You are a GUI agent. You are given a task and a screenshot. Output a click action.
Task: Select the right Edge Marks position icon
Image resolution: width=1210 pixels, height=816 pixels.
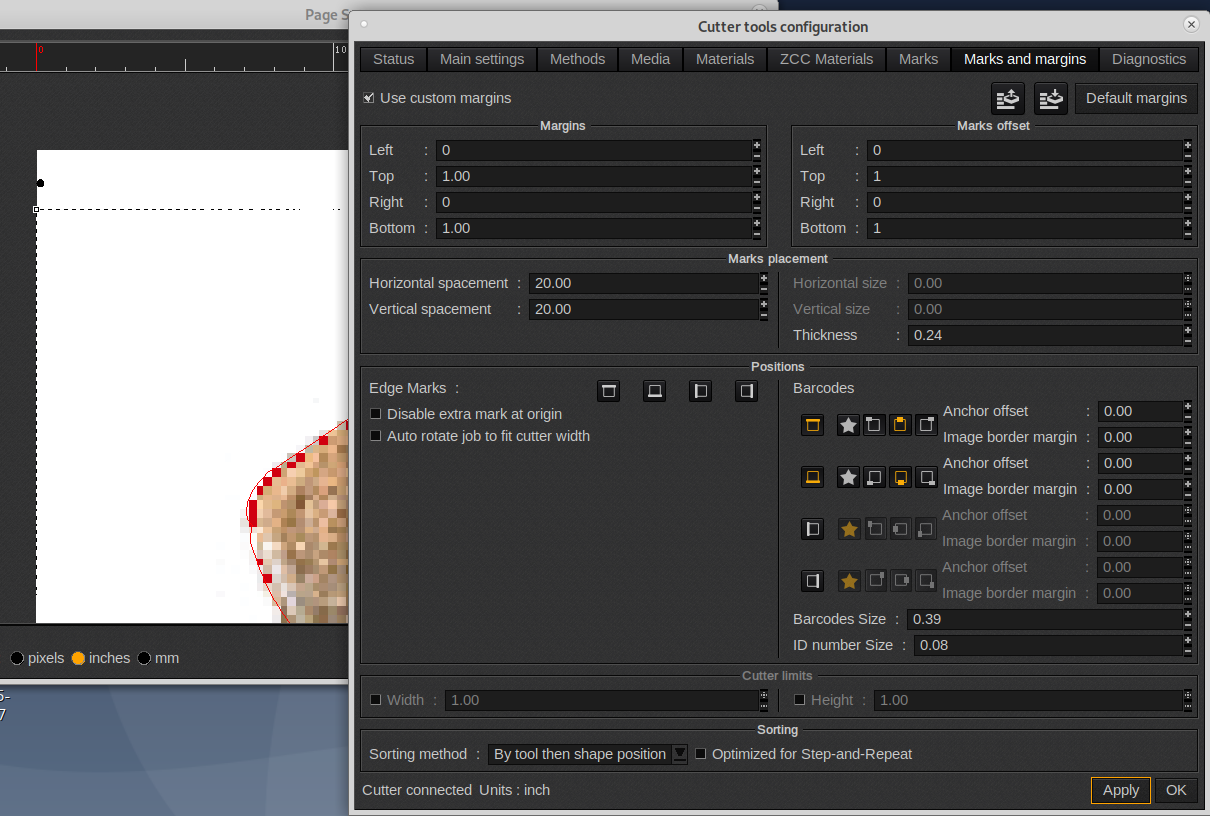tap(746, 391)
